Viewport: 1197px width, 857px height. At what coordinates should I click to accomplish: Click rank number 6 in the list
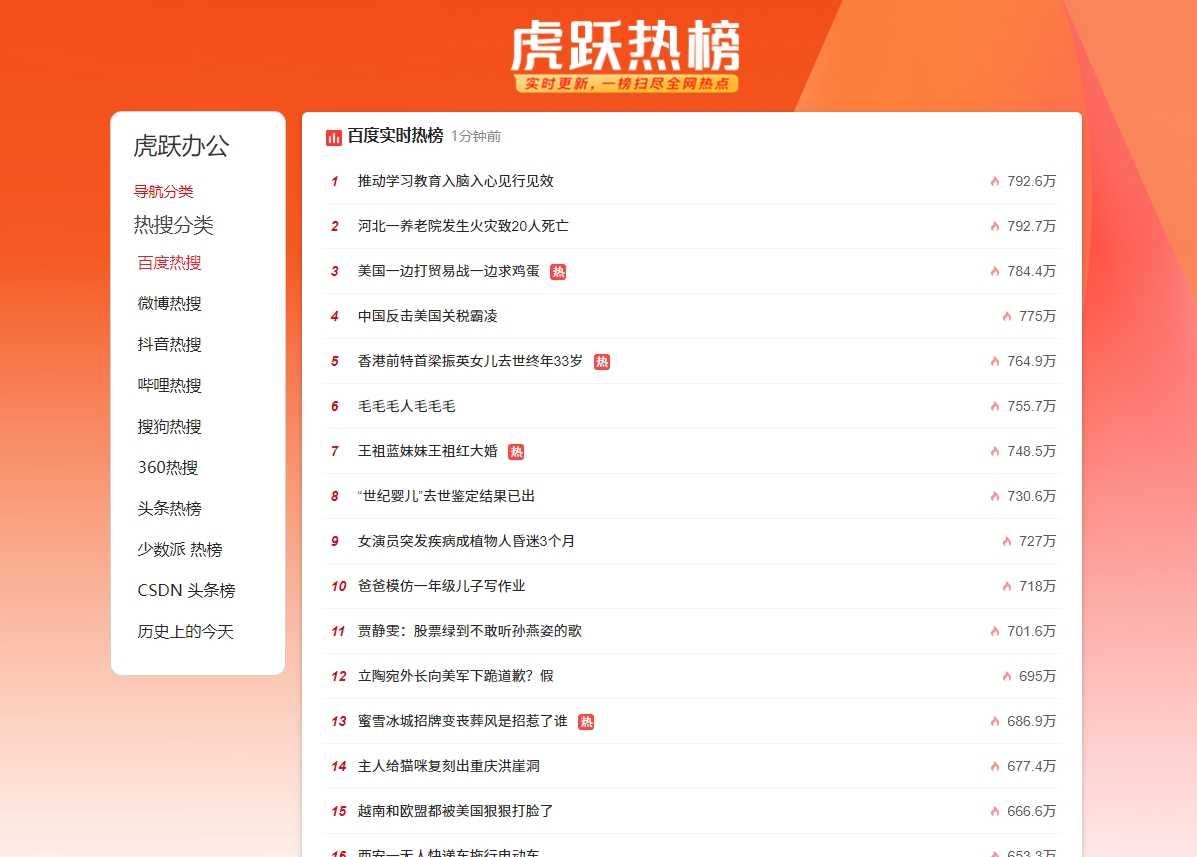click(x=334, y=407)
